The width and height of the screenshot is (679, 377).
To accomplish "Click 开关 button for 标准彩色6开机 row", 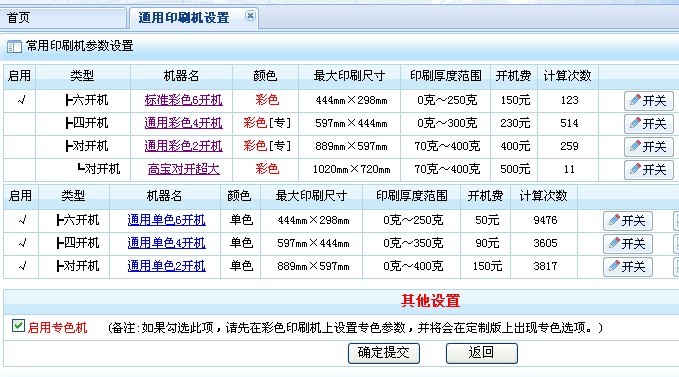I will (649, 101).
